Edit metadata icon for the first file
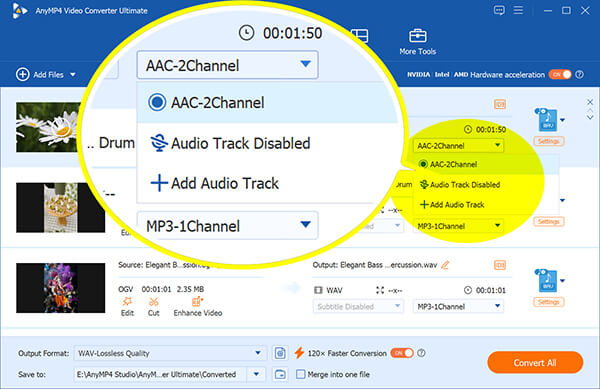This screenshot has width=600, height=389. (x=500, y=104)
